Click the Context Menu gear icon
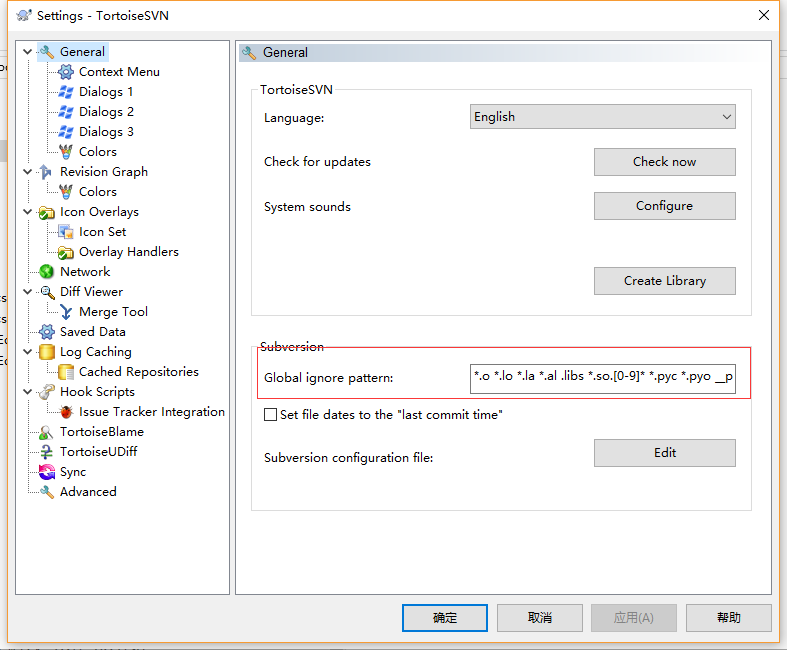Screen dimensions: 787x650 (x=66, y=72)
